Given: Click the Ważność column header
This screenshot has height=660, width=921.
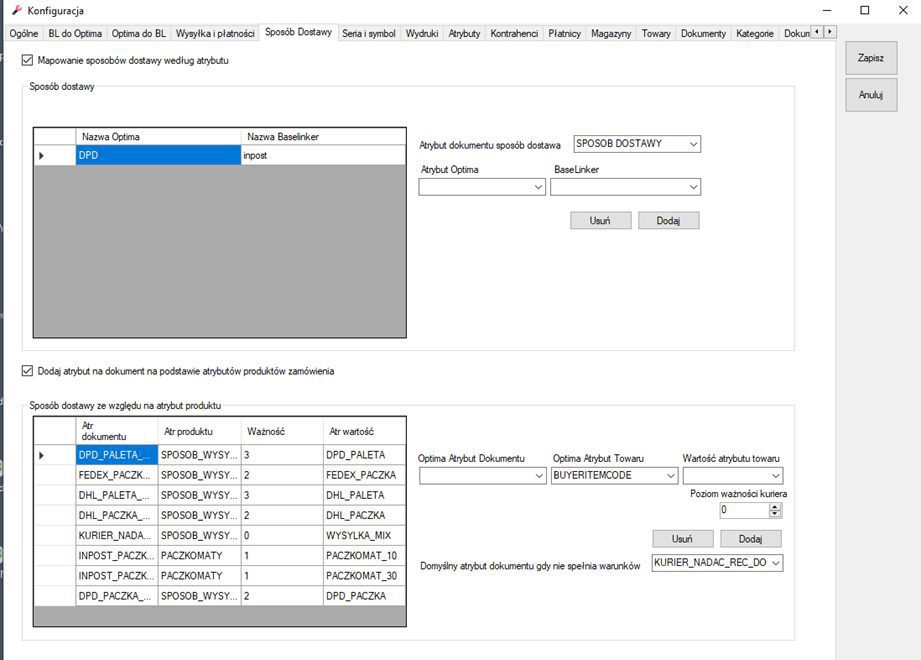Looking at the screenshot, I should (x=282, y=432).
